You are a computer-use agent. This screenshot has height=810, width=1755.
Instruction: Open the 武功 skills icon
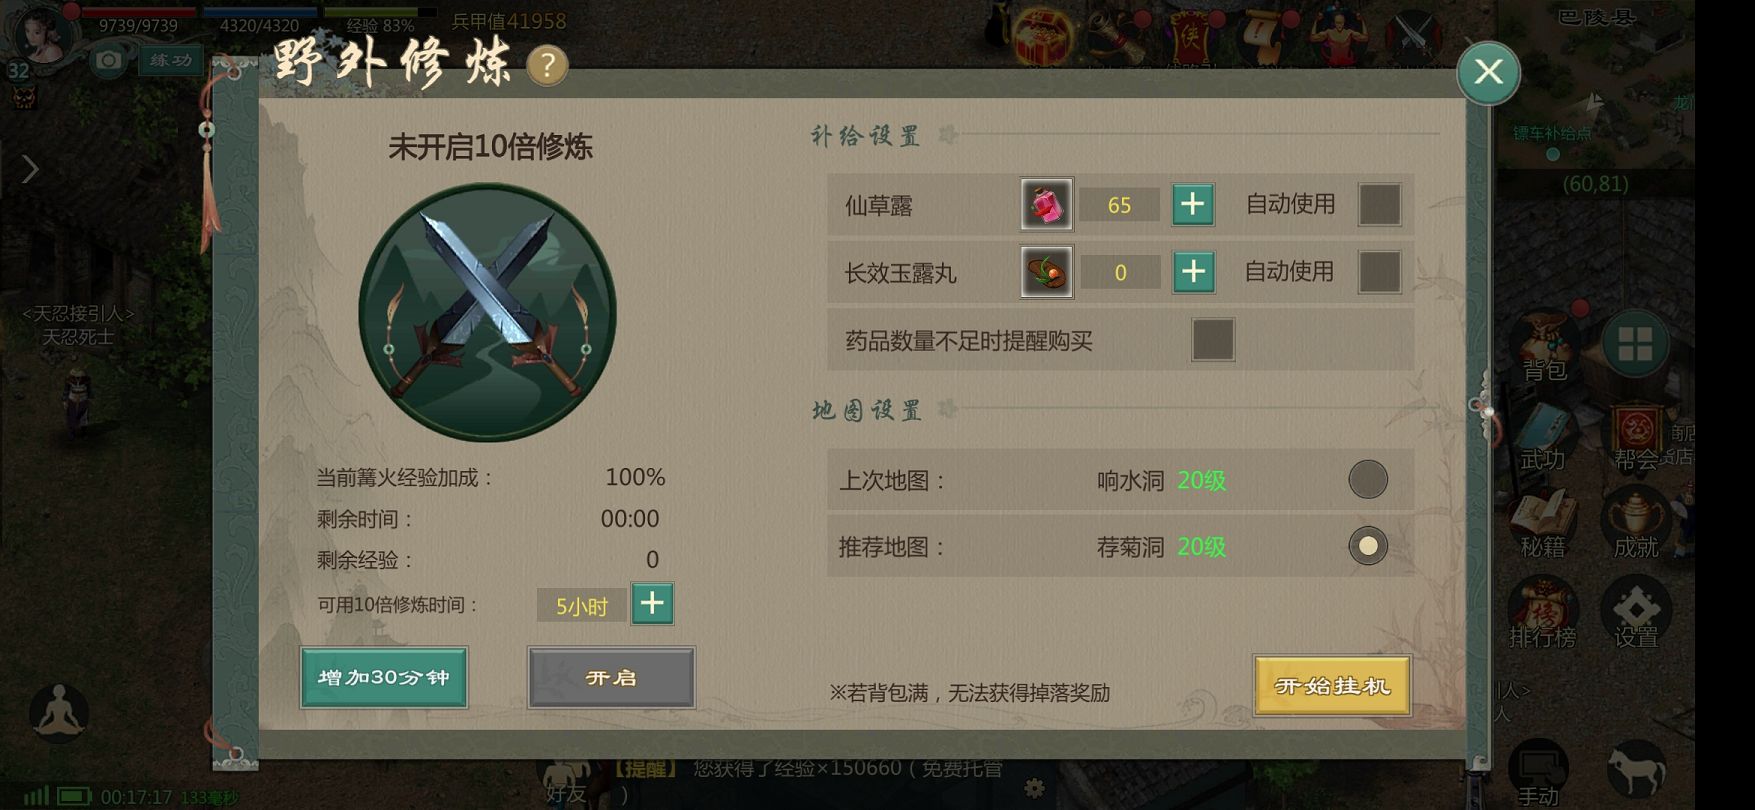click(1542, 437)
